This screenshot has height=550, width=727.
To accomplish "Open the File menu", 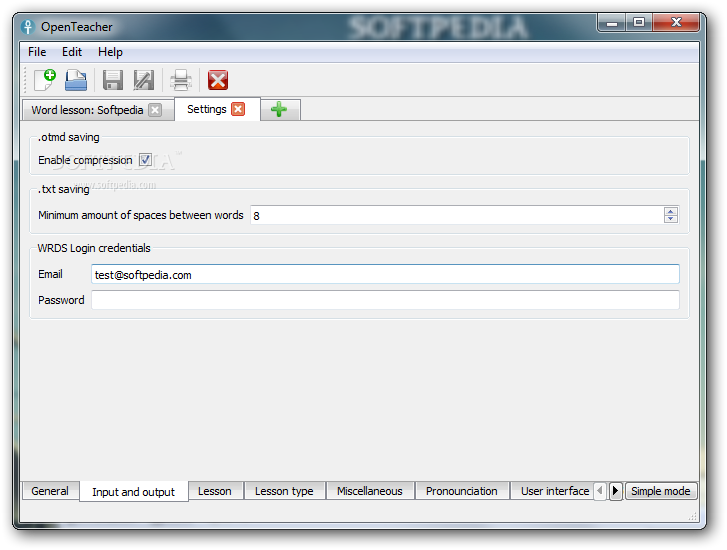I will click(x=37, y=52).
